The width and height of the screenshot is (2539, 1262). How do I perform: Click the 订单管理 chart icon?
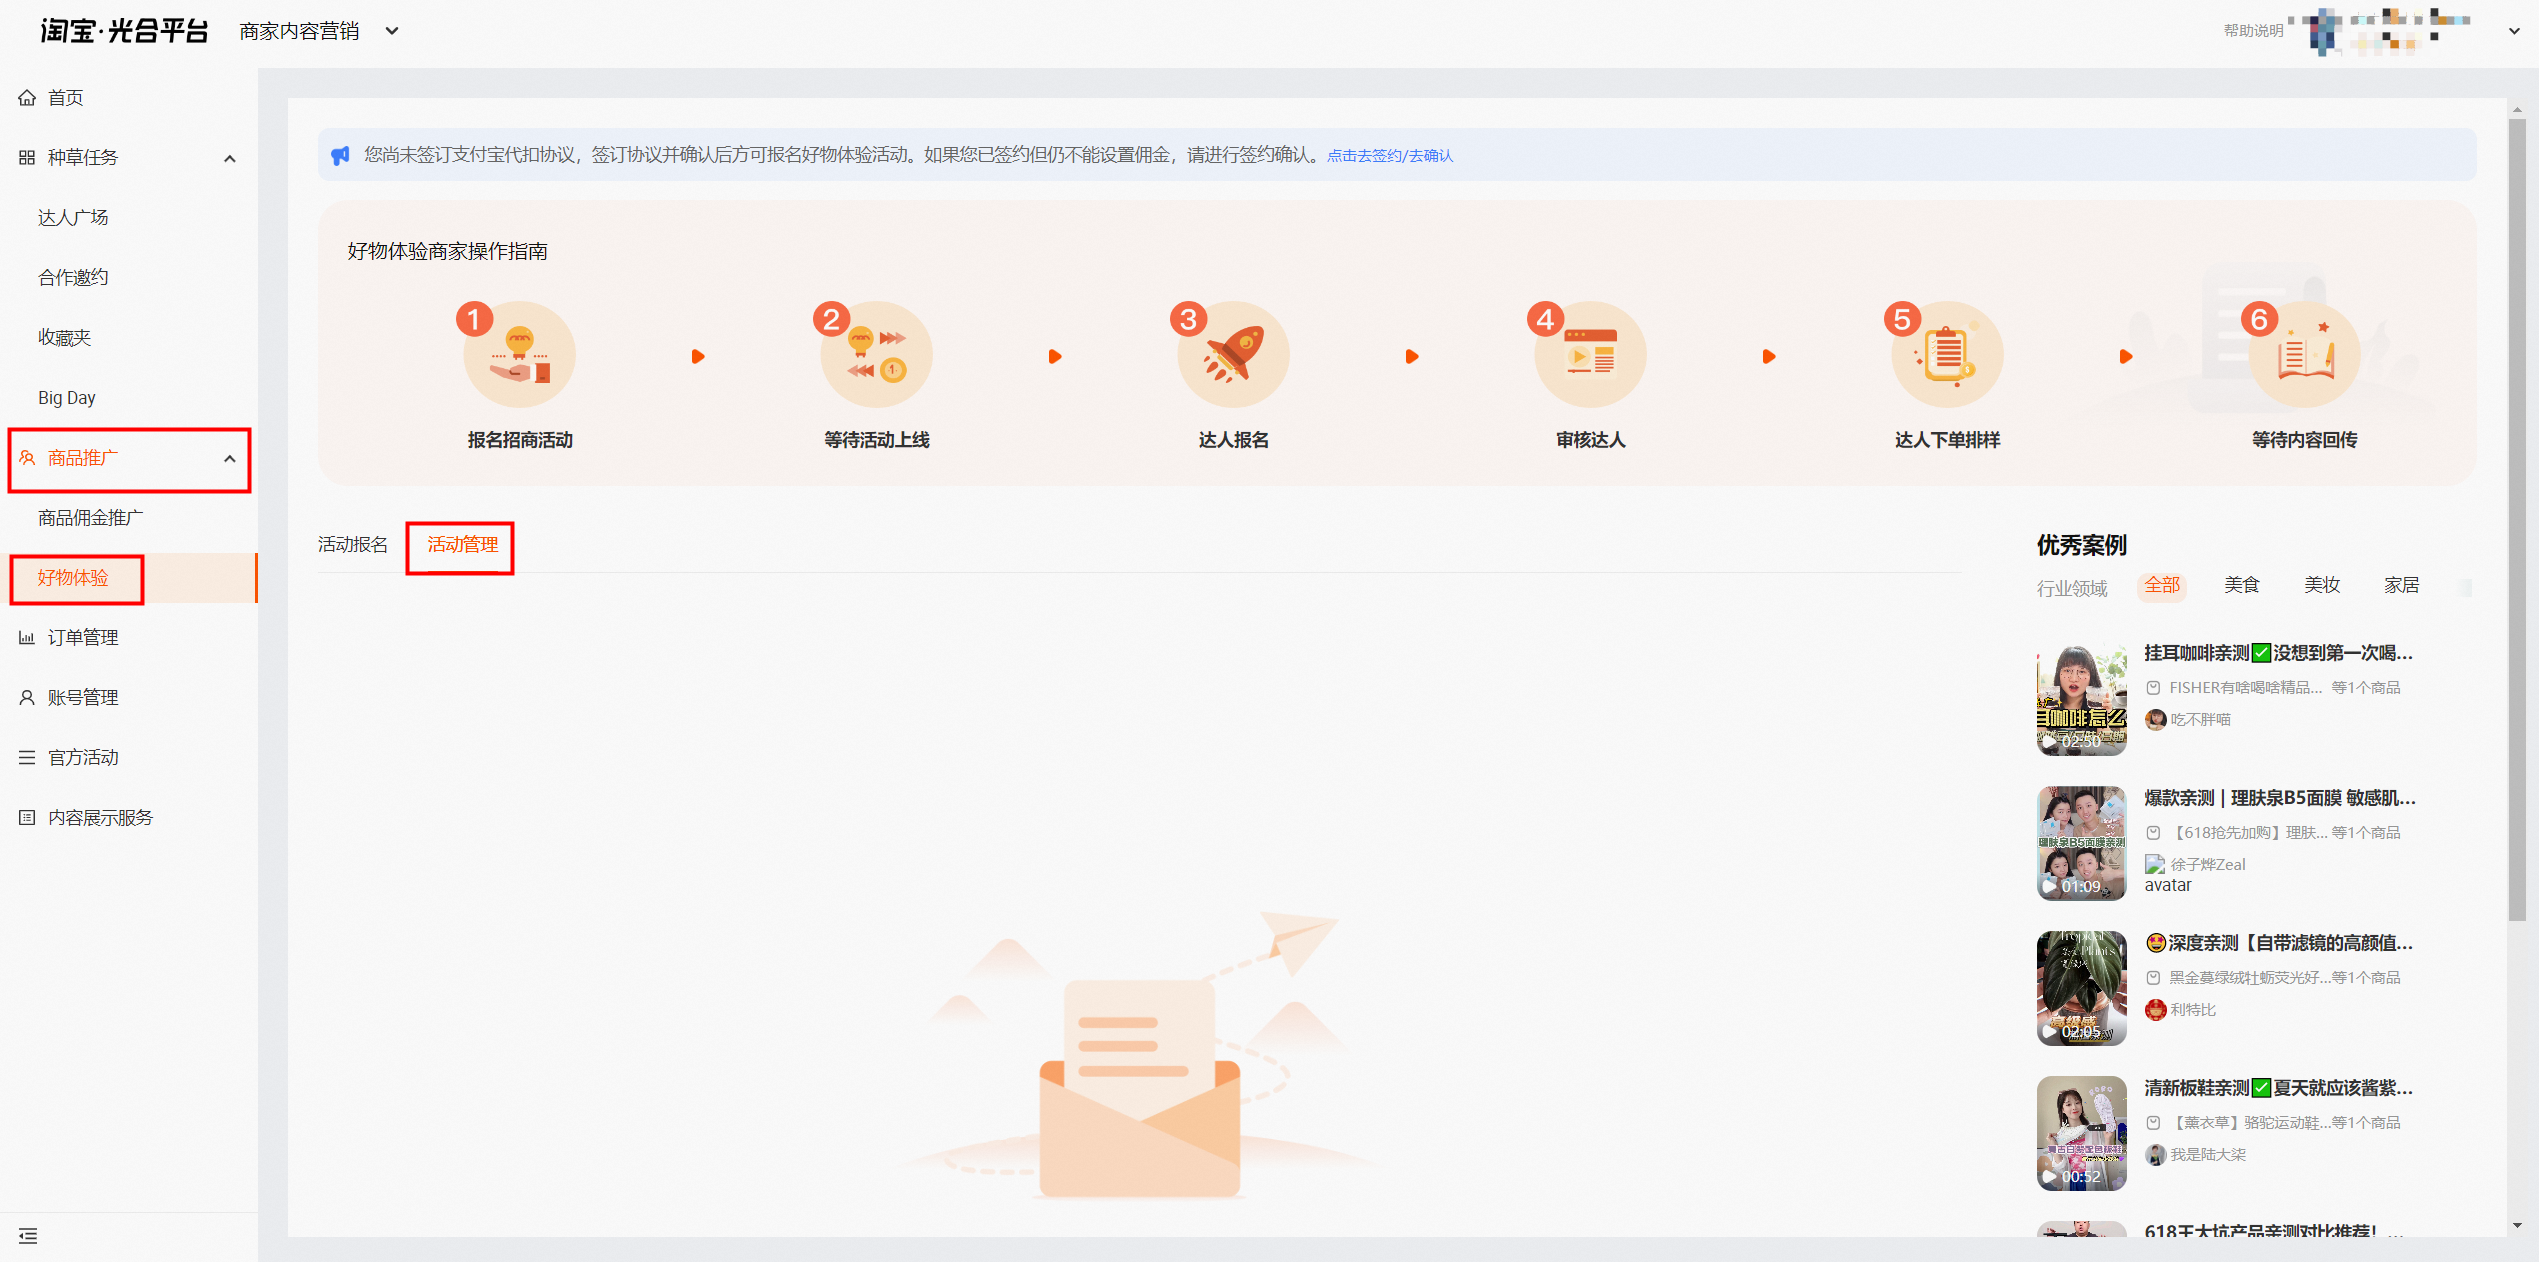pos(27,638)
